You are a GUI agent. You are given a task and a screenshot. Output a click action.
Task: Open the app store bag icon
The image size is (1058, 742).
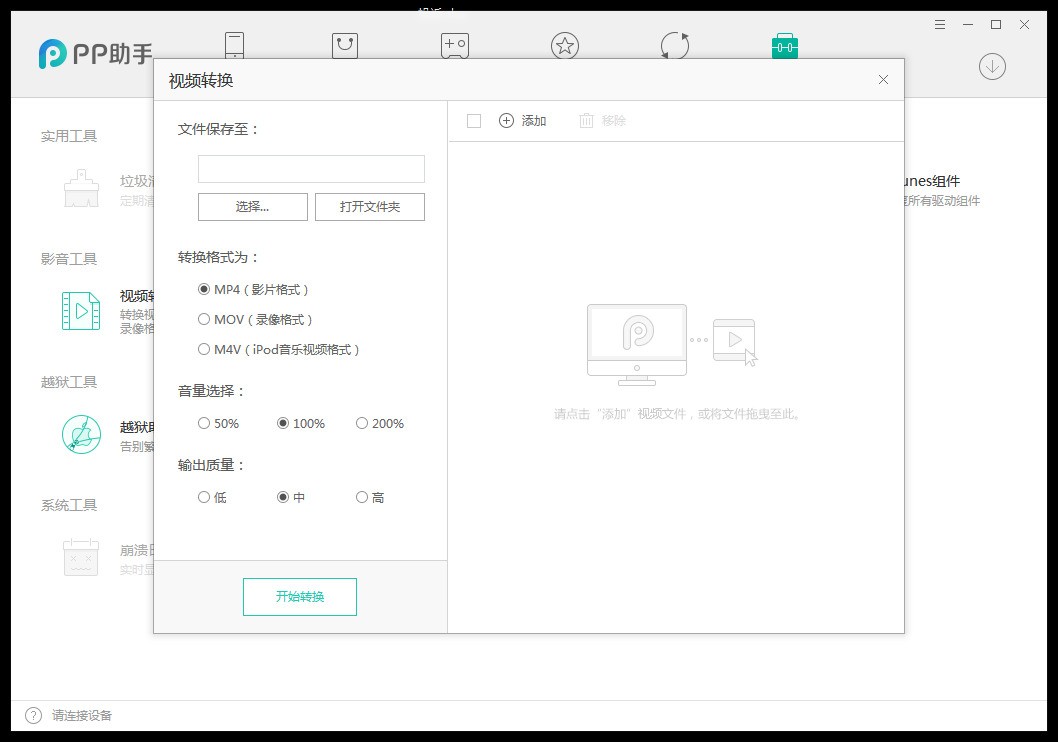[345, 46]
